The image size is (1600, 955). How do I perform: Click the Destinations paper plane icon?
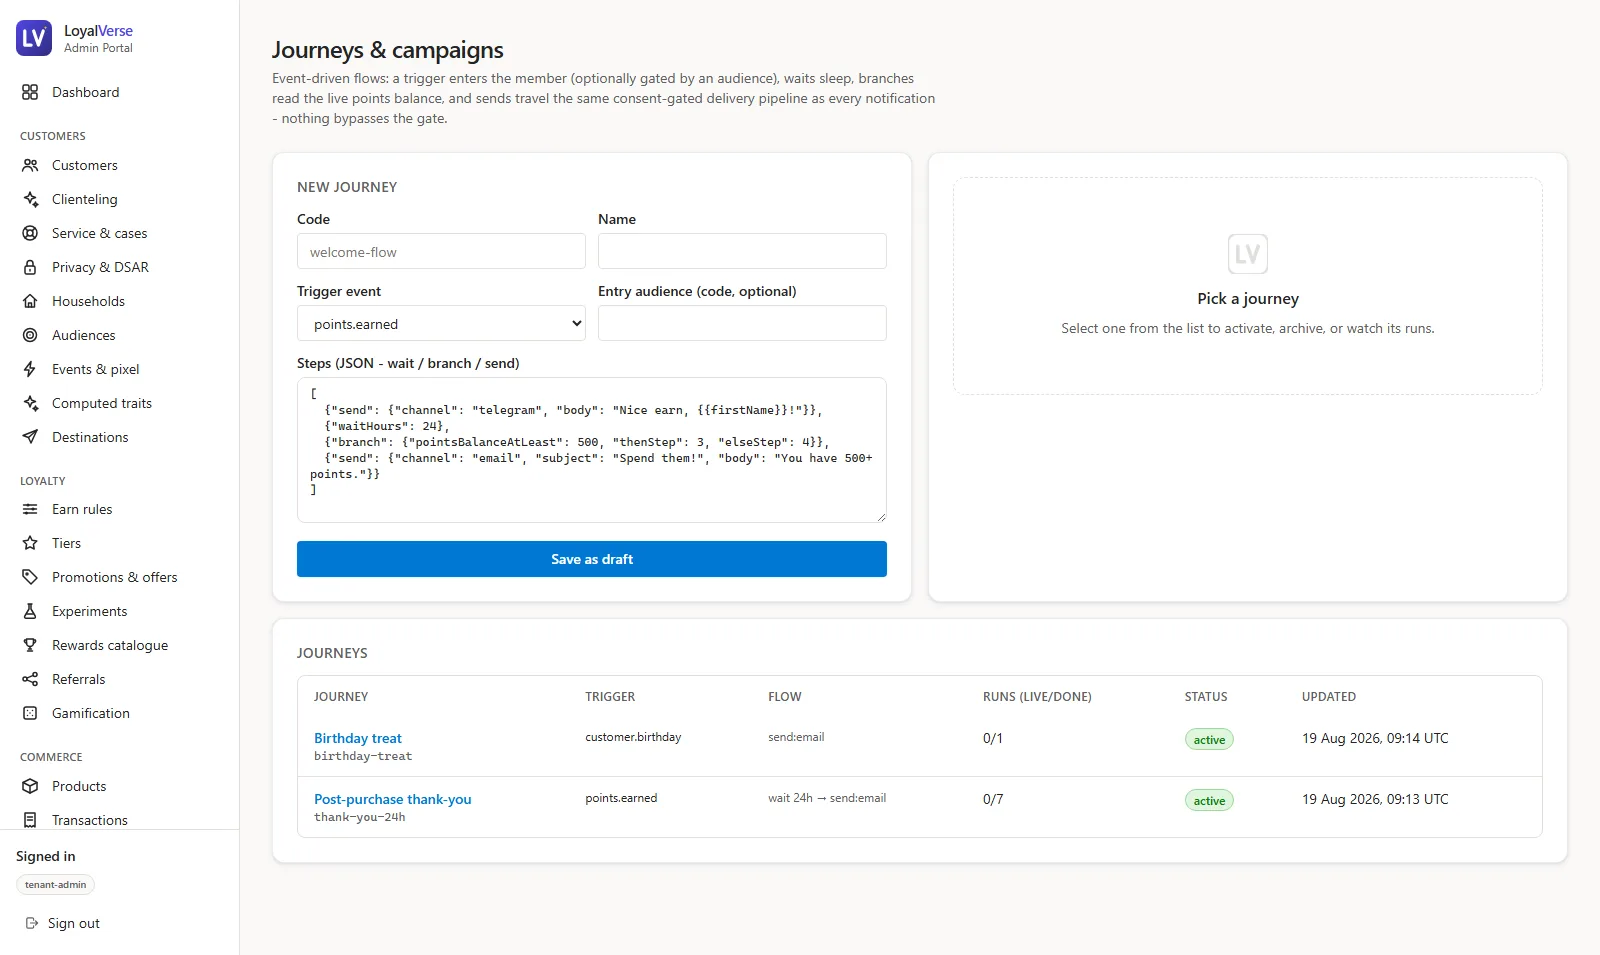pyautogui.click(x=30, y=437)
